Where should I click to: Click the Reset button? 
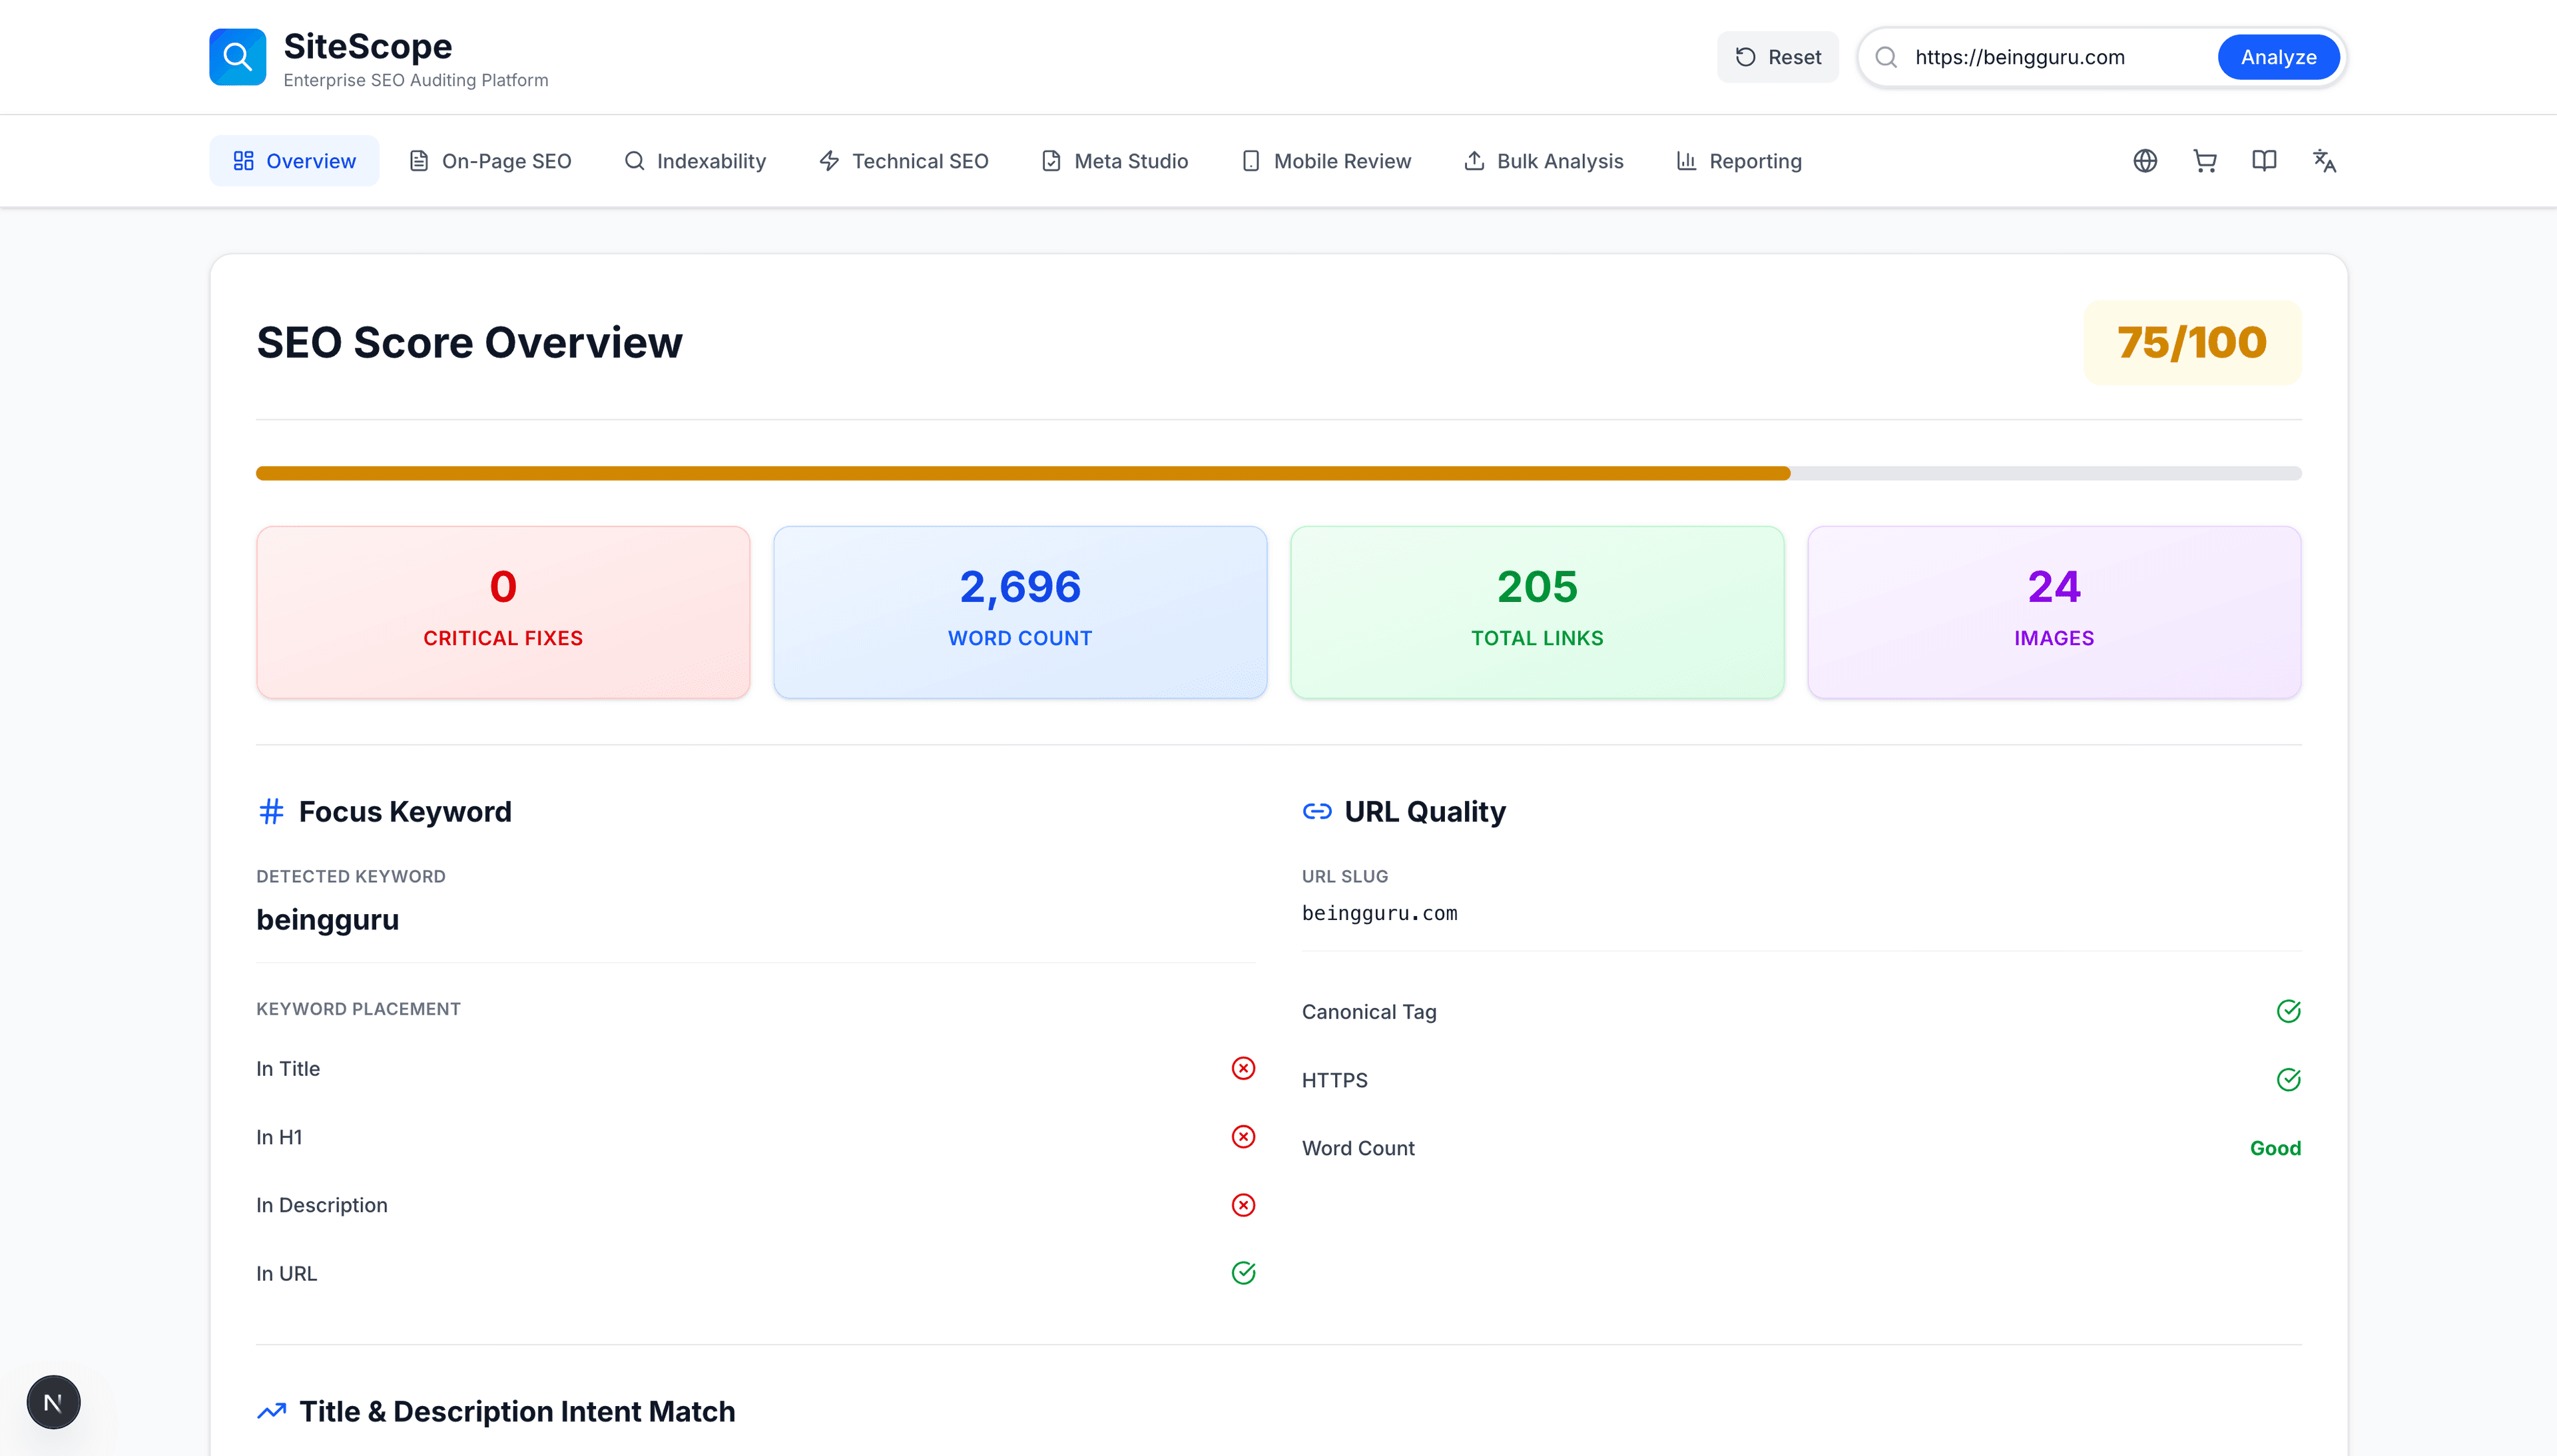point(1777,57)
